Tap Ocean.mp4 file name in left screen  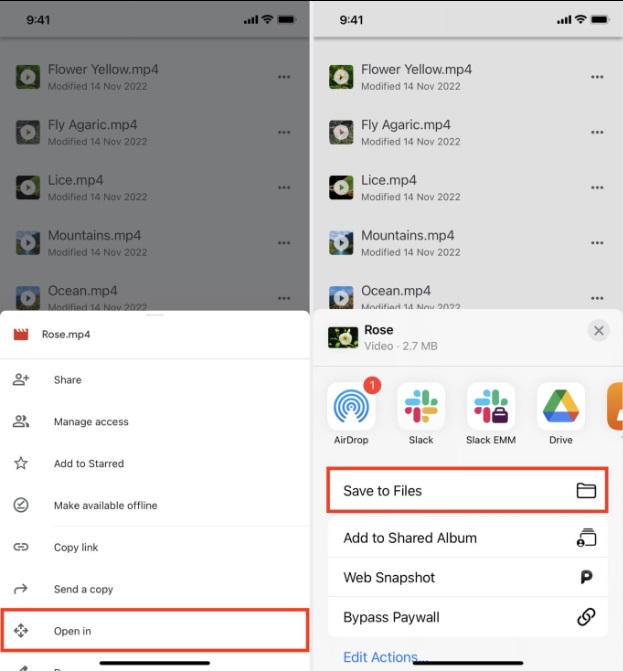click(83, 291)
